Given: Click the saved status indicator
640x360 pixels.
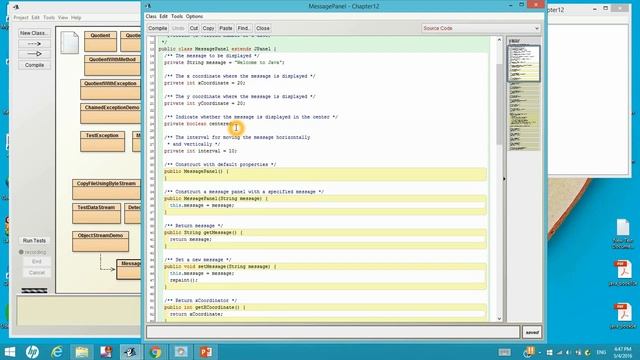Looking at the screenshot, I should [x=532, y=332].
